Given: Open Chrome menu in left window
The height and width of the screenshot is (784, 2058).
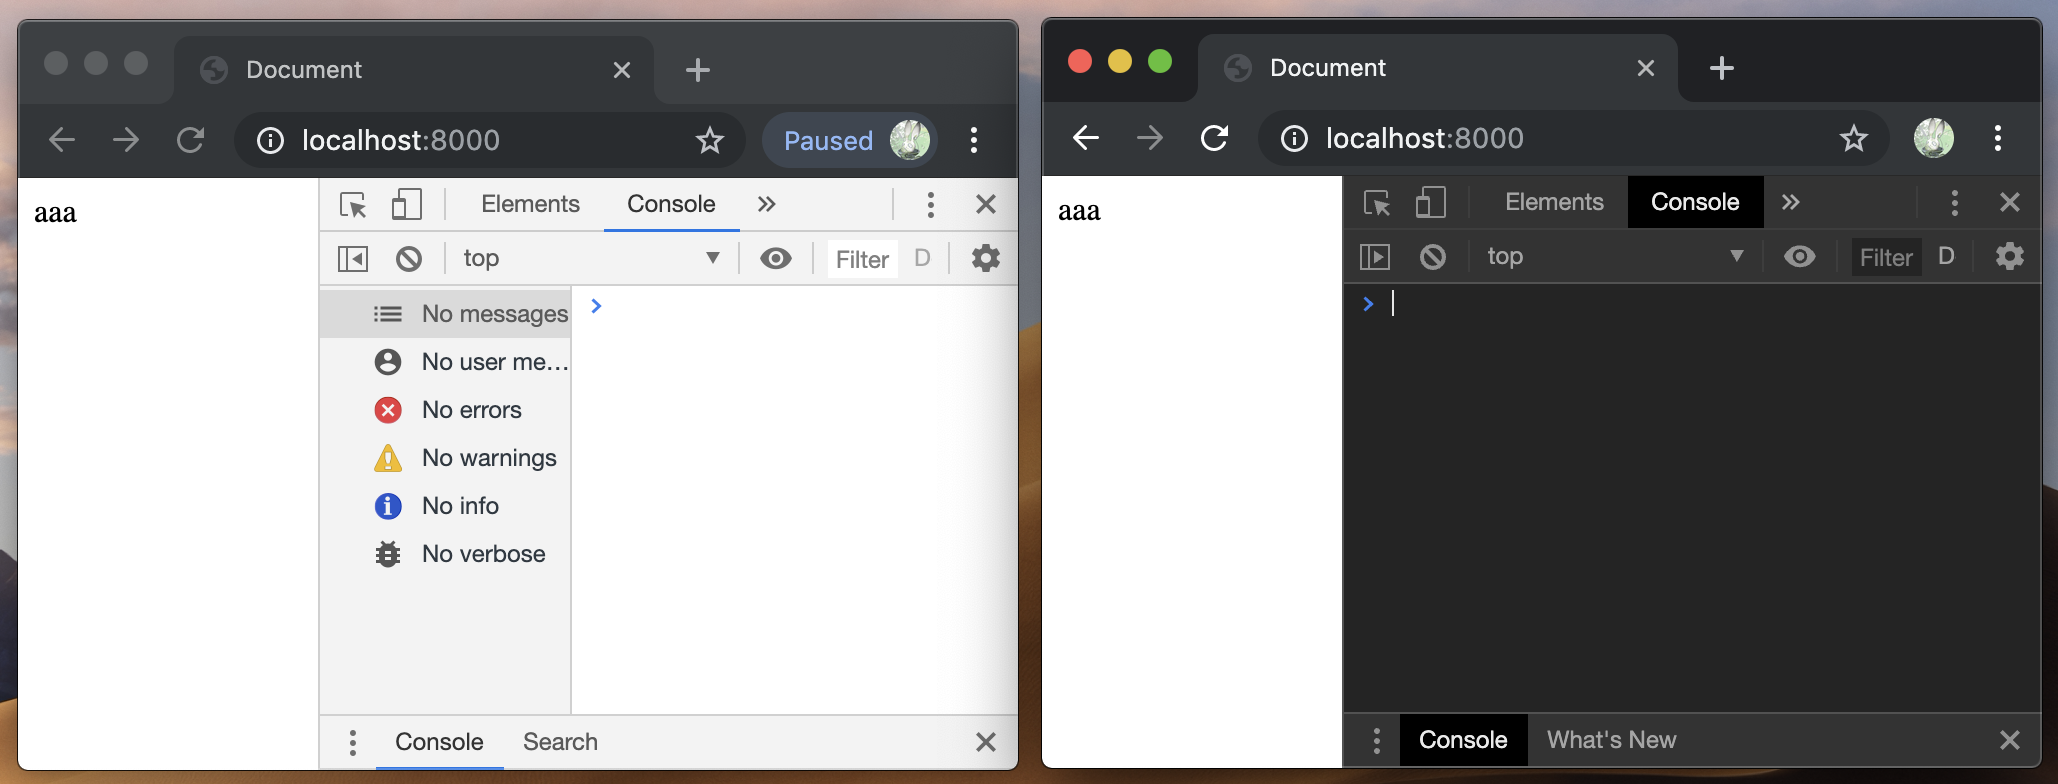Looking at the screenshot, I should click(973, 140).
